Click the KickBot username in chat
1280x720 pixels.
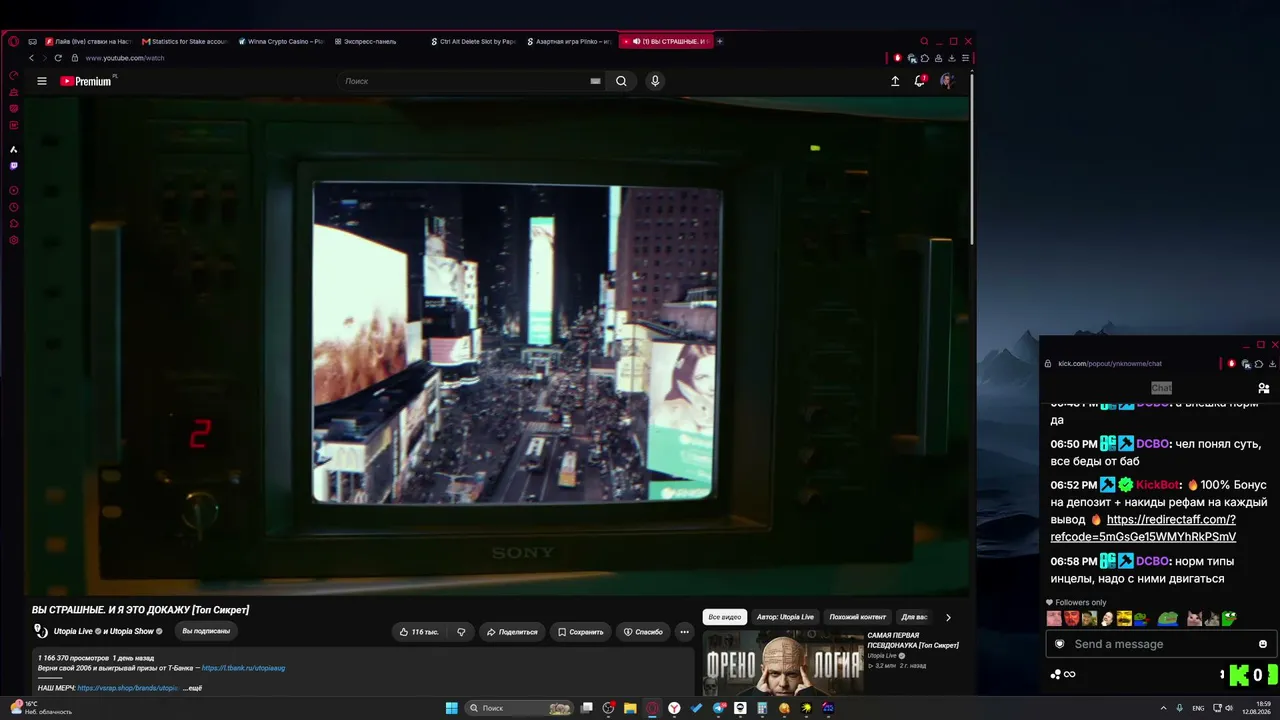pos(1157,485)
